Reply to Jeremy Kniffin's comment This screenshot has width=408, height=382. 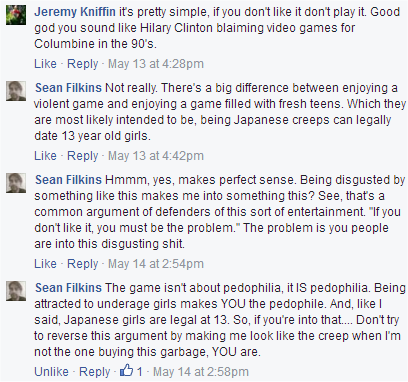(x=83, y=63)
